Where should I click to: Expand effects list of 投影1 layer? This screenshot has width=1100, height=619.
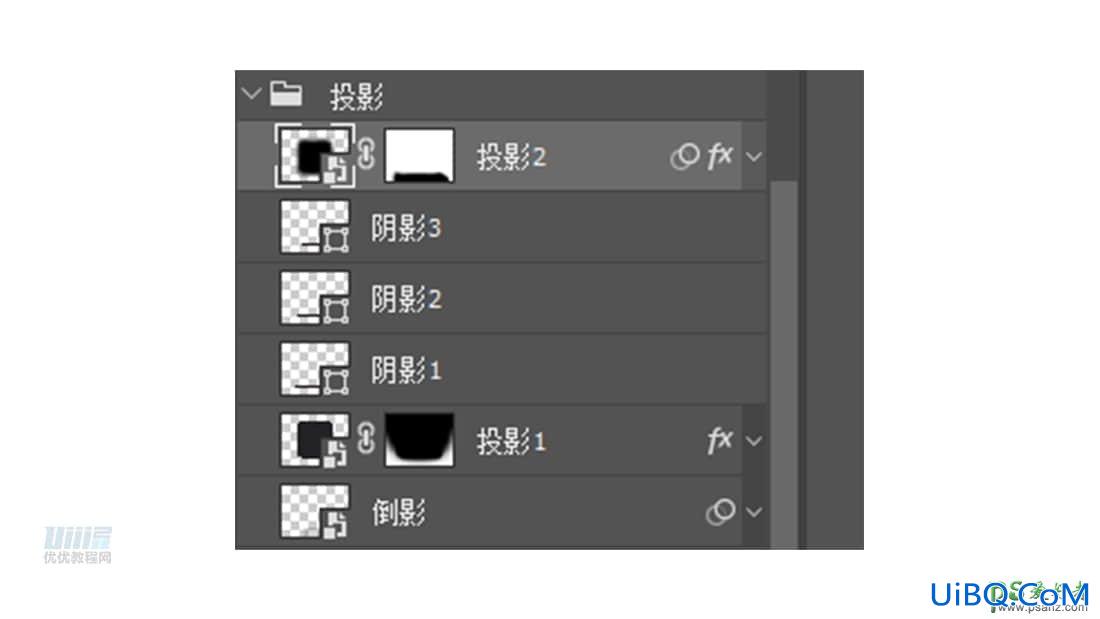[x=754, y=441]
